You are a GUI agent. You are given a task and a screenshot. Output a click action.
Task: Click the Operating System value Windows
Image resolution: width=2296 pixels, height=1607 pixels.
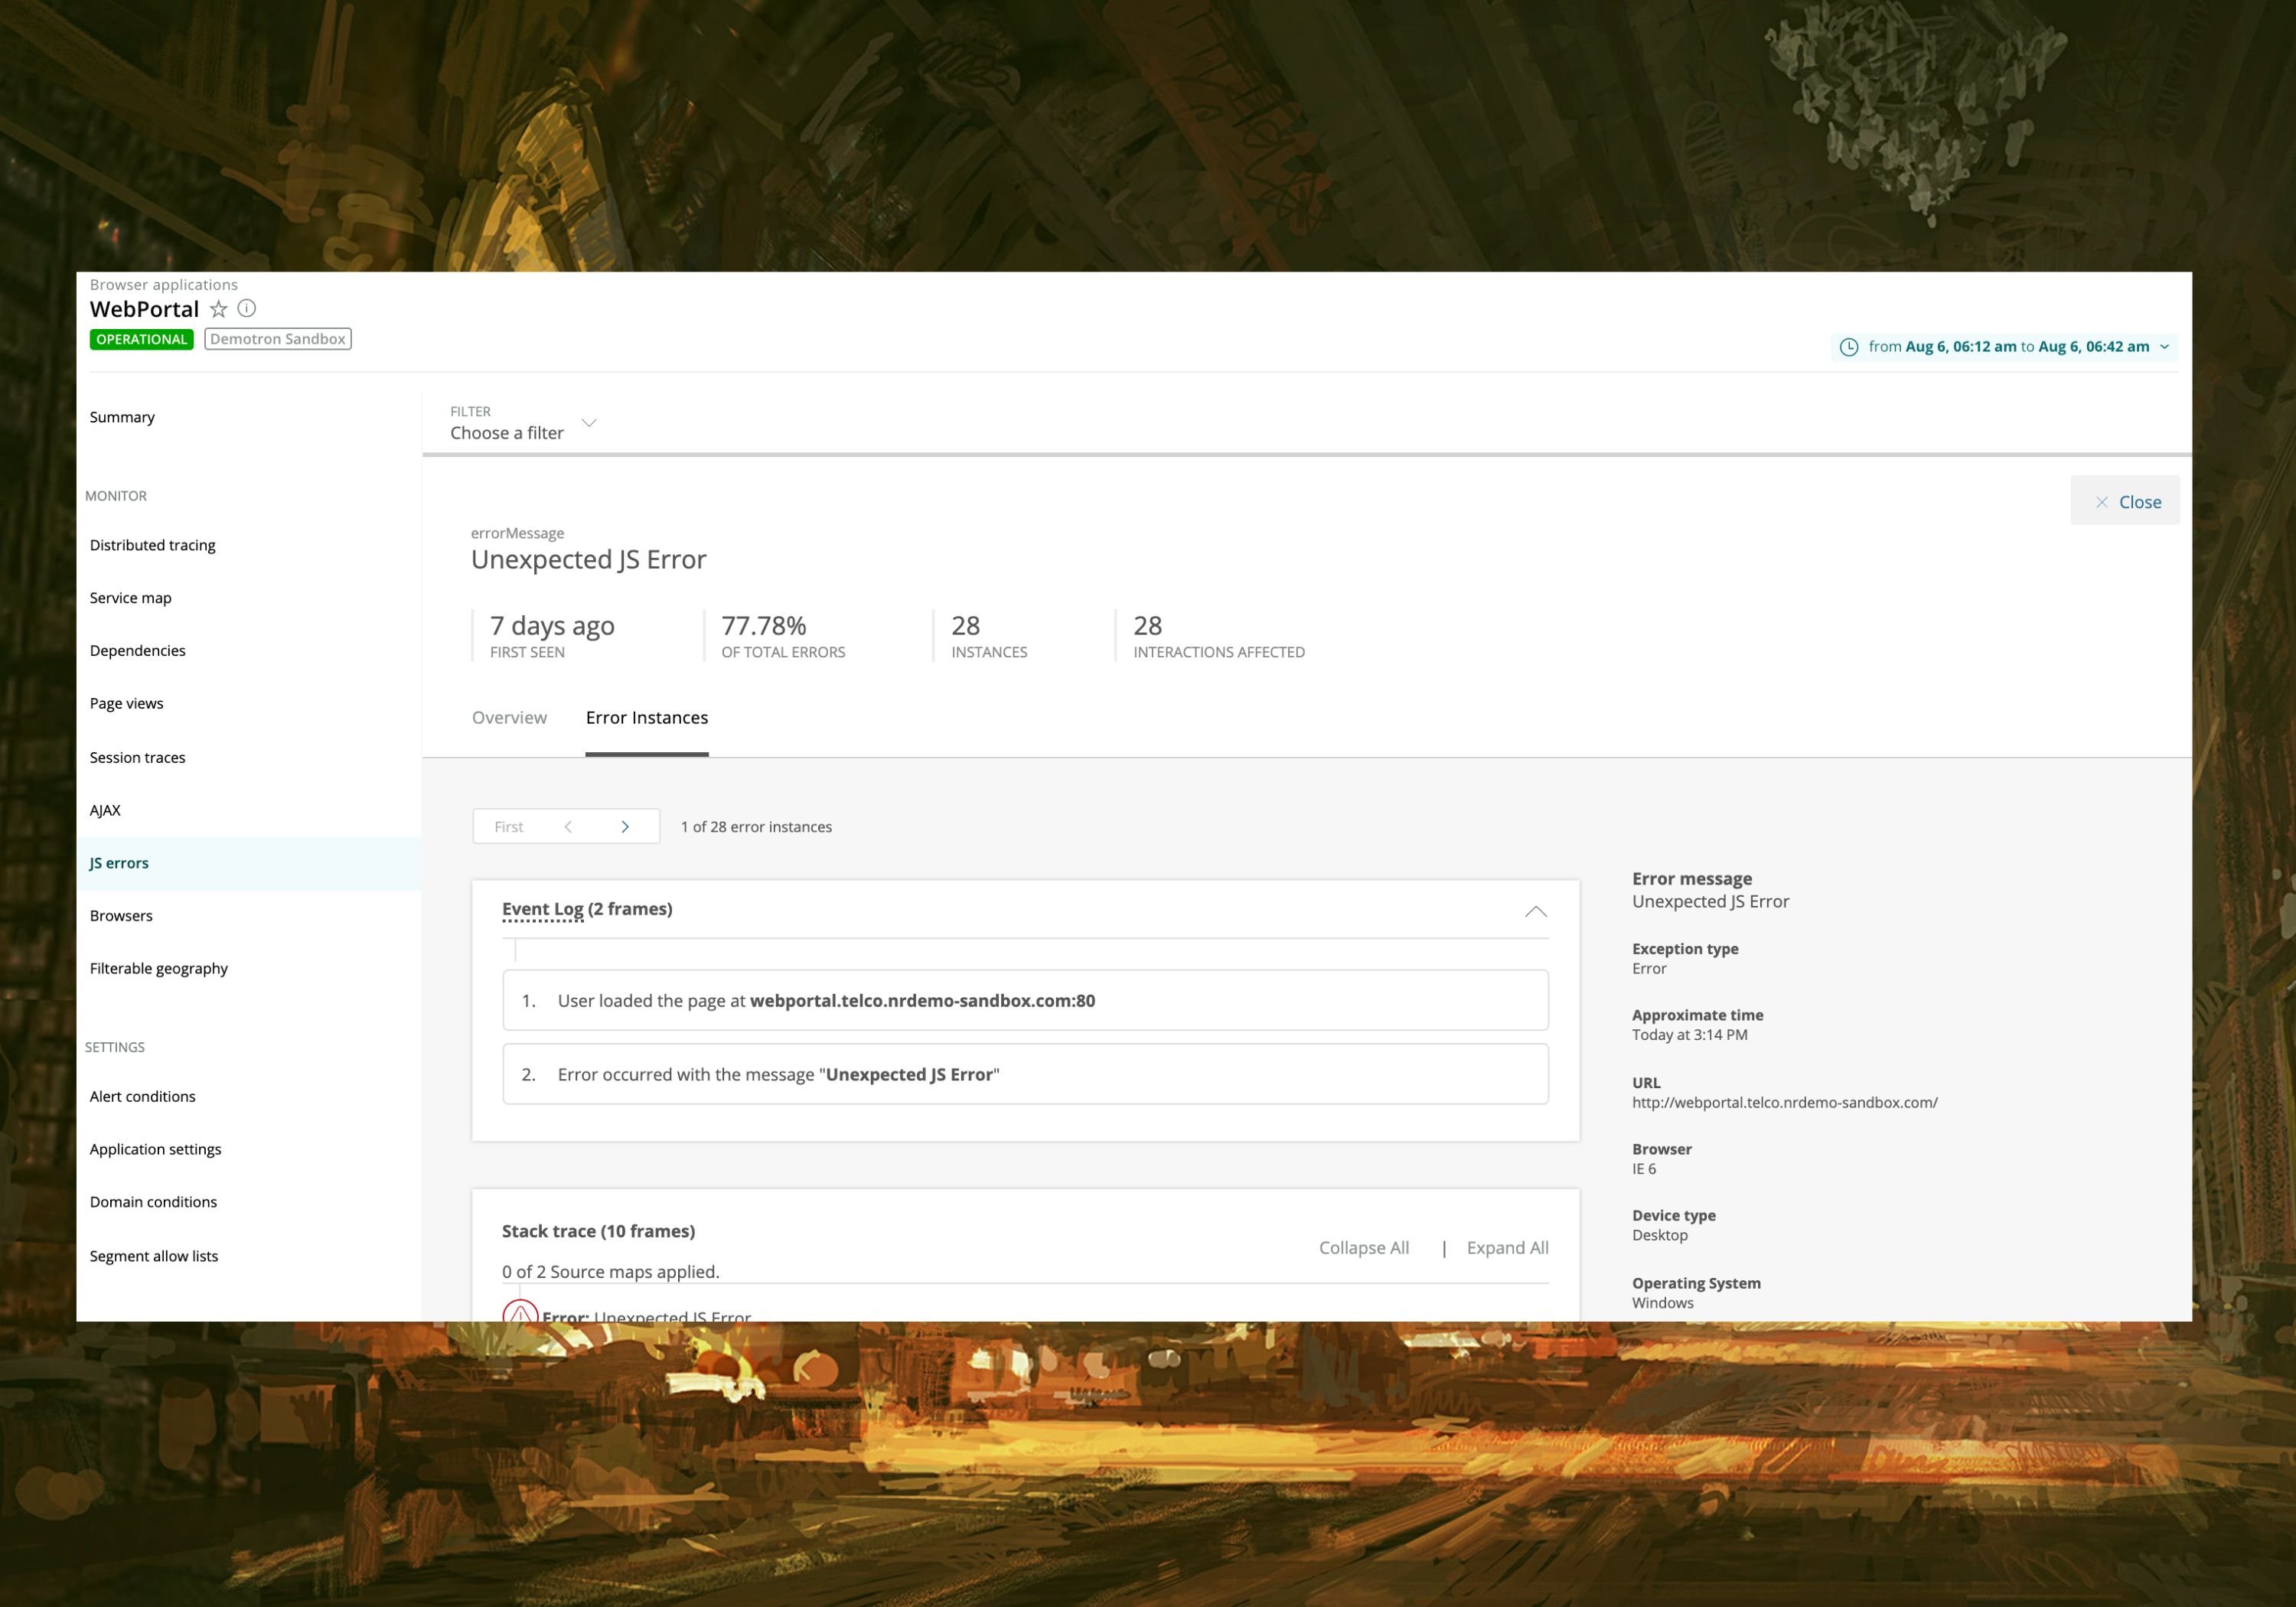(1663, 1303)
